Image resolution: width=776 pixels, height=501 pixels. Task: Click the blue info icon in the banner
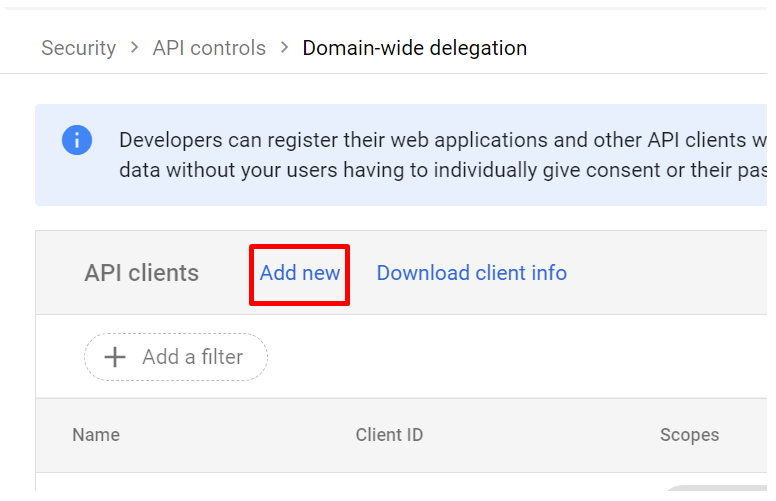tap(77, 140)
